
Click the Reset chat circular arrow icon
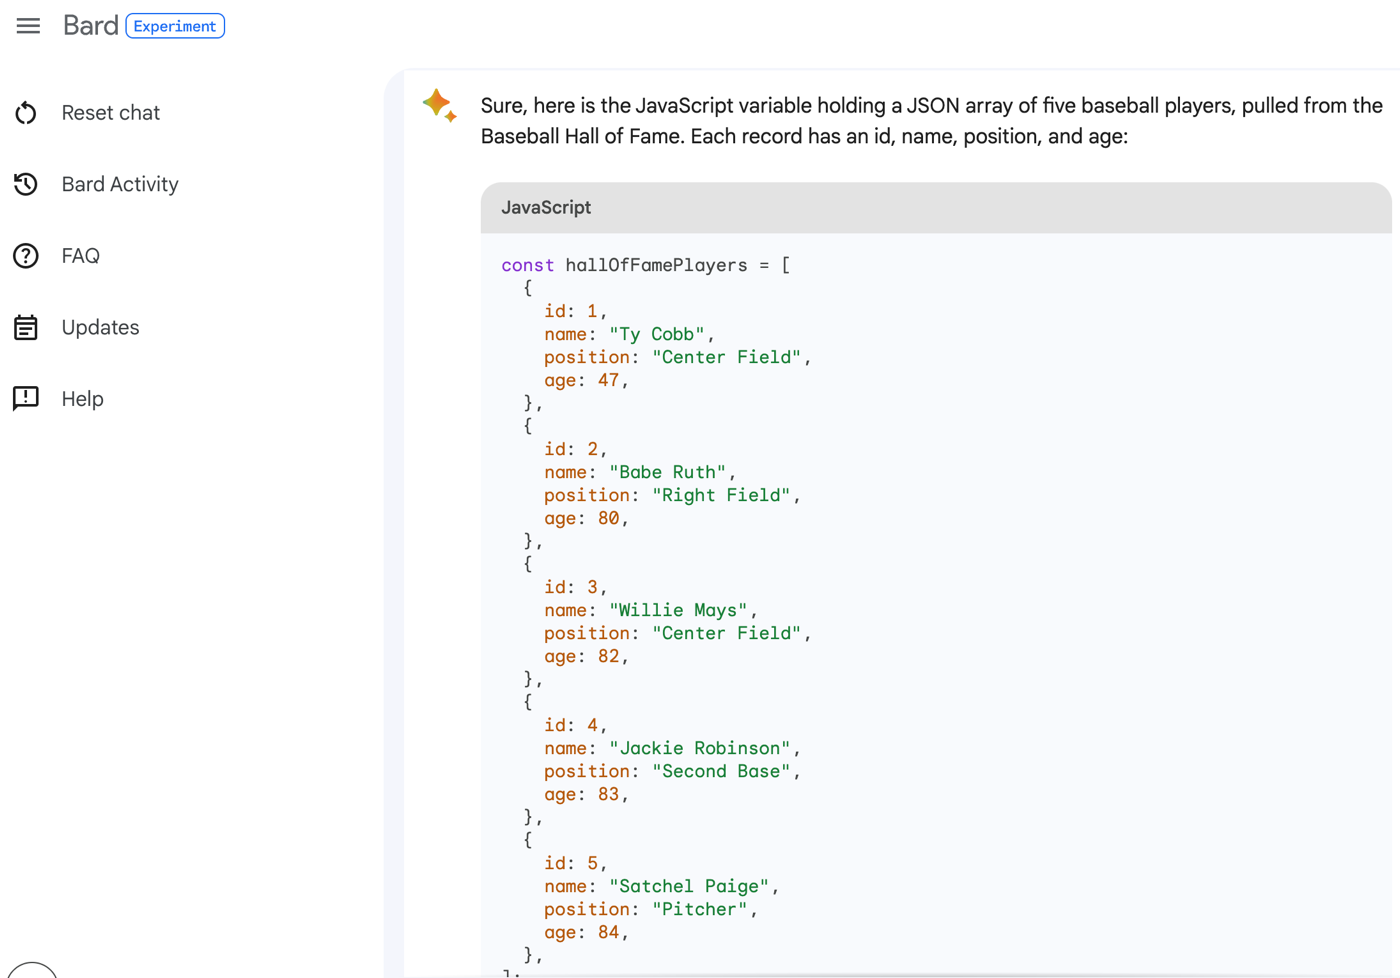click(x=26, y=113)
